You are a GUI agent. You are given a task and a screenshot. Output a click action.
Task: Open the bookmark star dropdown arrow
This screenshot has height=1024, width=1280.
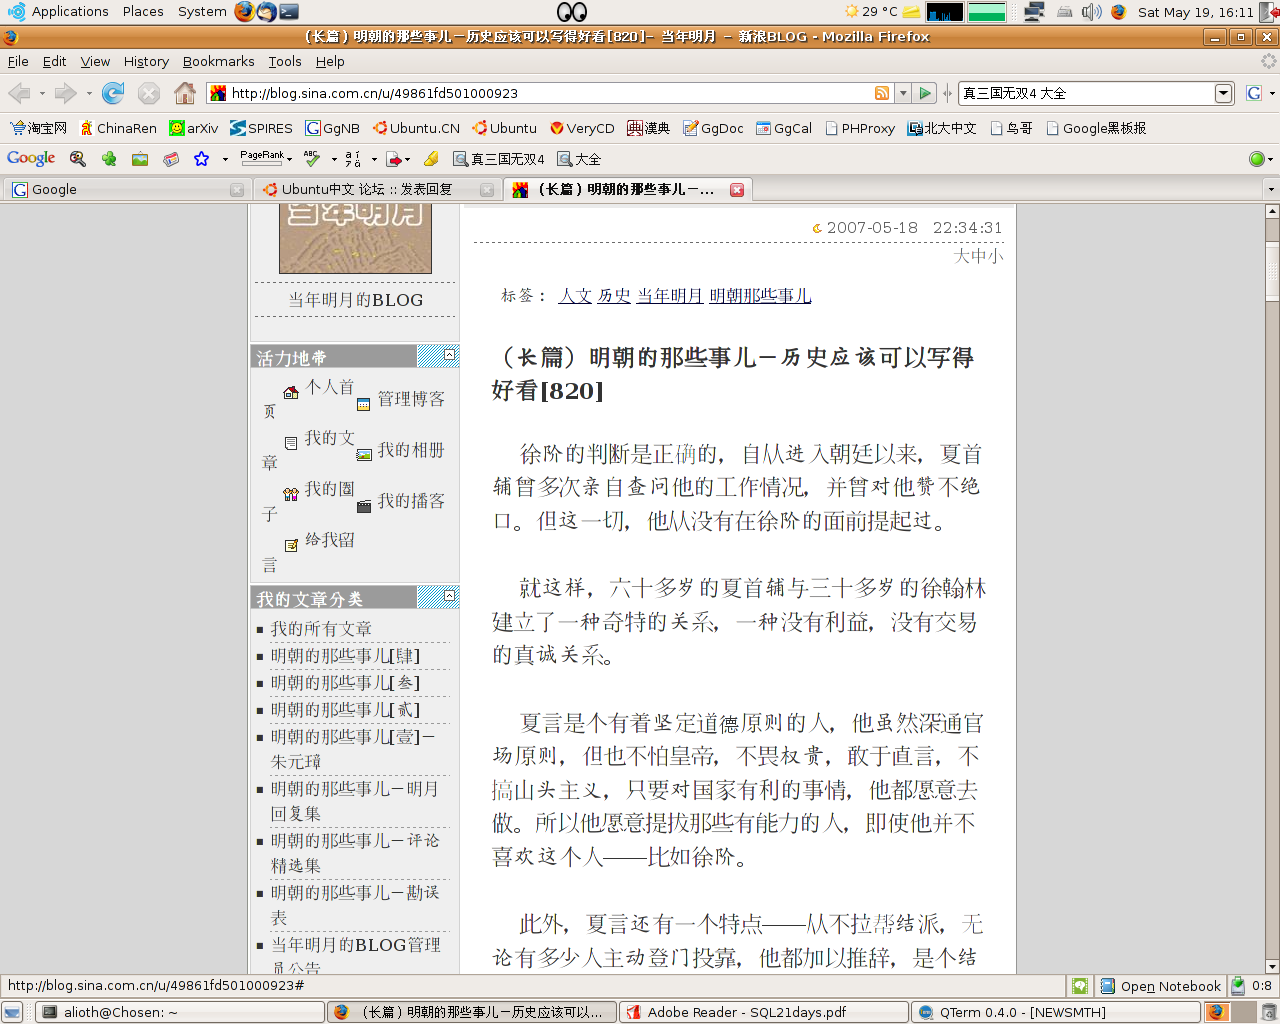[225, 158]
